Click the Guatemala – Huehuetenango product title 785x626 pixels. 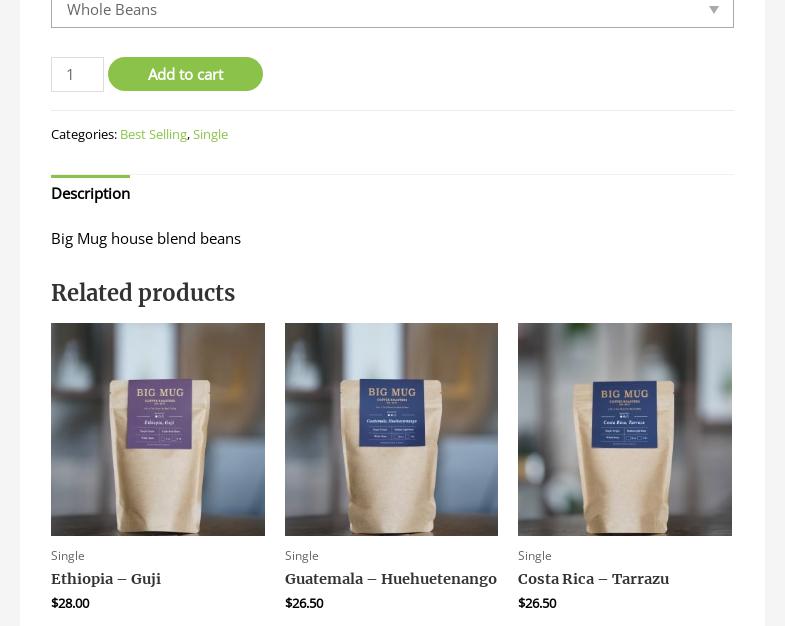click(x=390, y=579)
